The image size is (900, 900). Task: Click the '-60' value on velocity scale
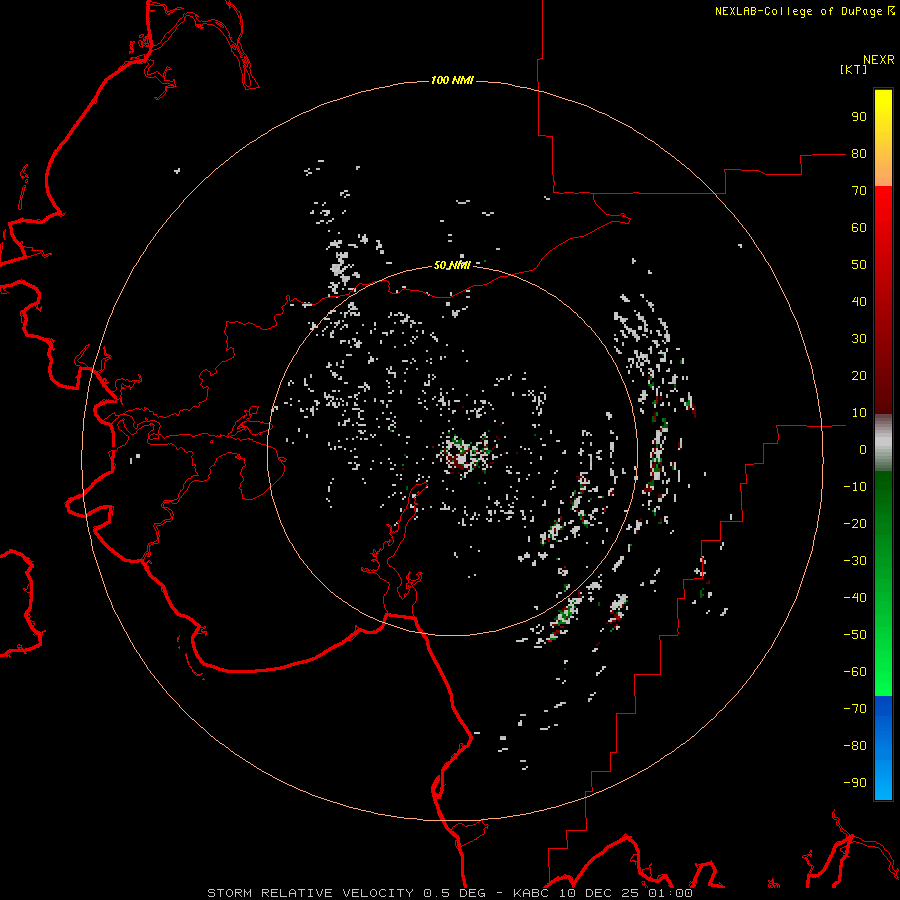pos(855,672)
